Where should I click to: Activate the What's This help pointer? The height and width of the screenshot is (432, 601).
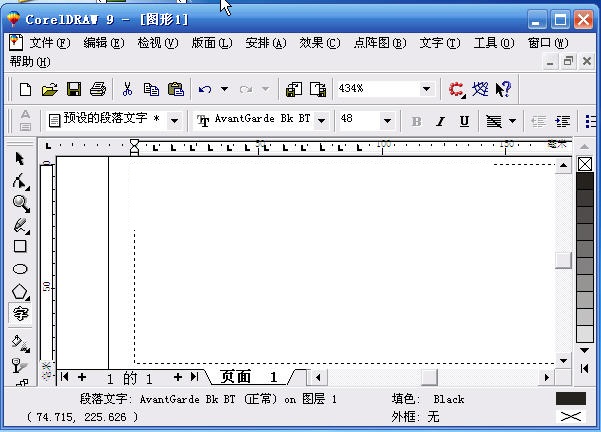[503, 89]
